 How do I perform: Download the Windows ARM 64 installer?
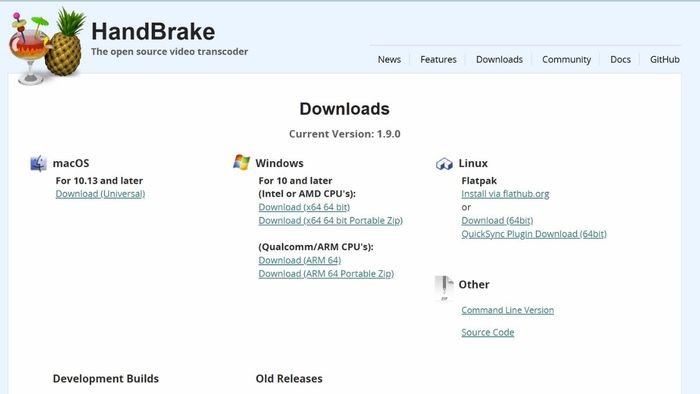tap(300, 261)
